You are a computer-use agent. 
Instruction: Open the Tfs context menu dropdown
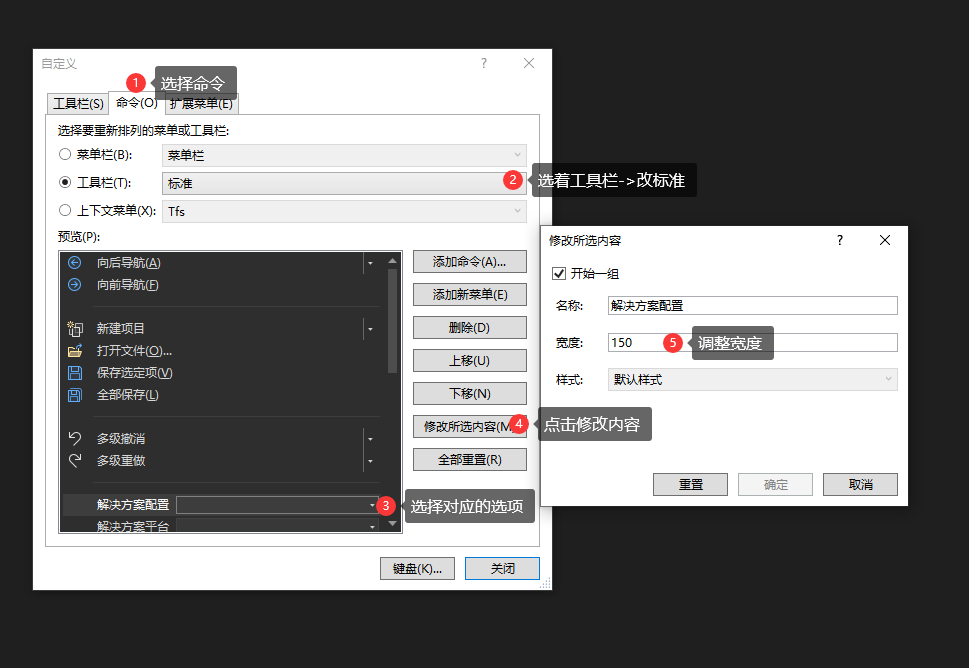coord(344,211)
